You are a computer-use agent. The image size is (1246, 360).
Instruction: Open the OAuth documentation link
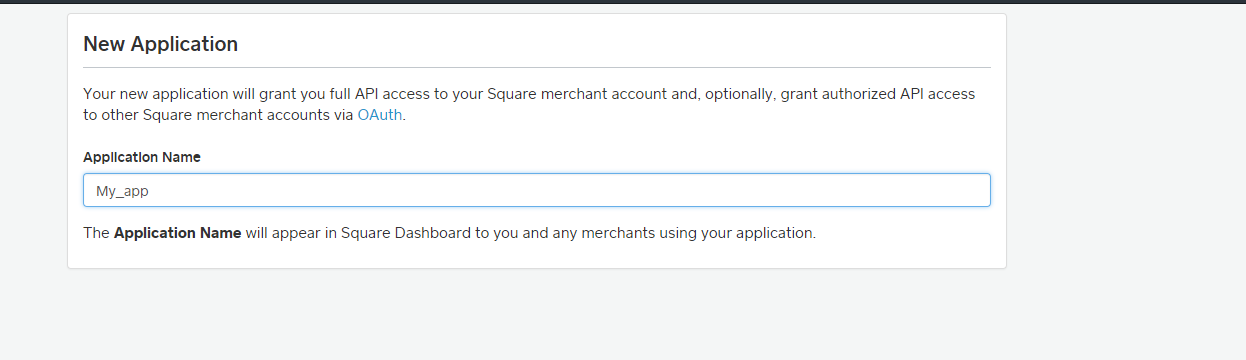point(380,115)
